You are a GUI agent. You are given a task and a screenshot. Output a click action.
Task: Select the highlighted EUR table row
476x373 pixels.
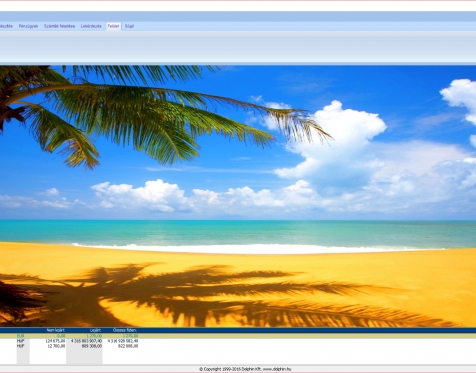[x=238, y=336]
